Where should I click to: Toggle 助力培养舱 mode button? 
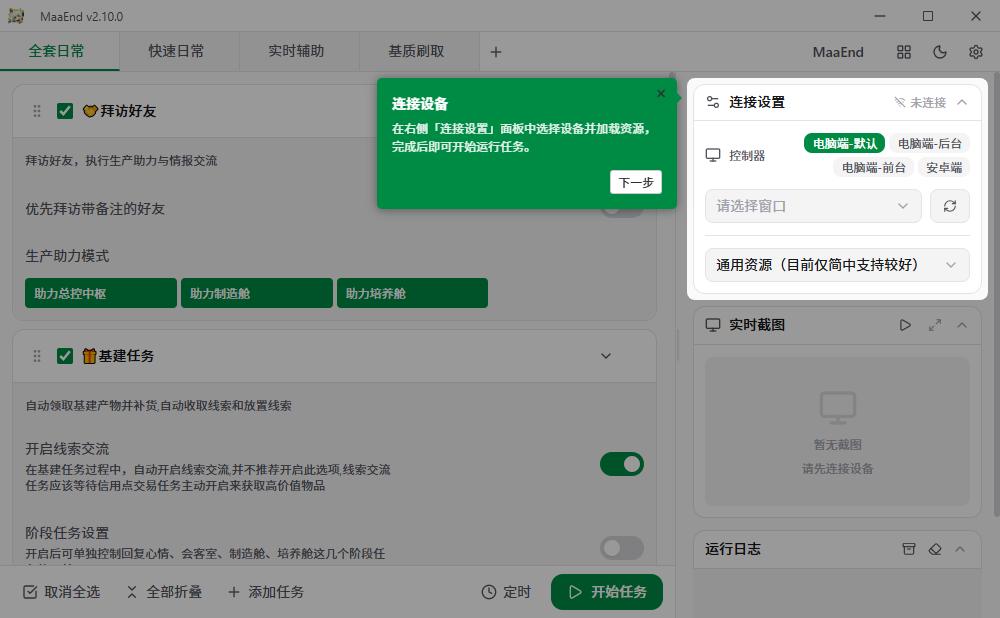(413, 293)
